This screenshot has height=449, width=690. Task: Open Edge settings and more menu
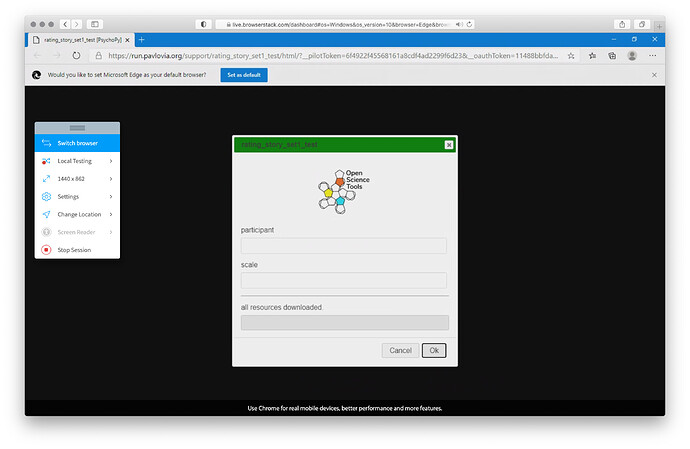pos(652,56)
